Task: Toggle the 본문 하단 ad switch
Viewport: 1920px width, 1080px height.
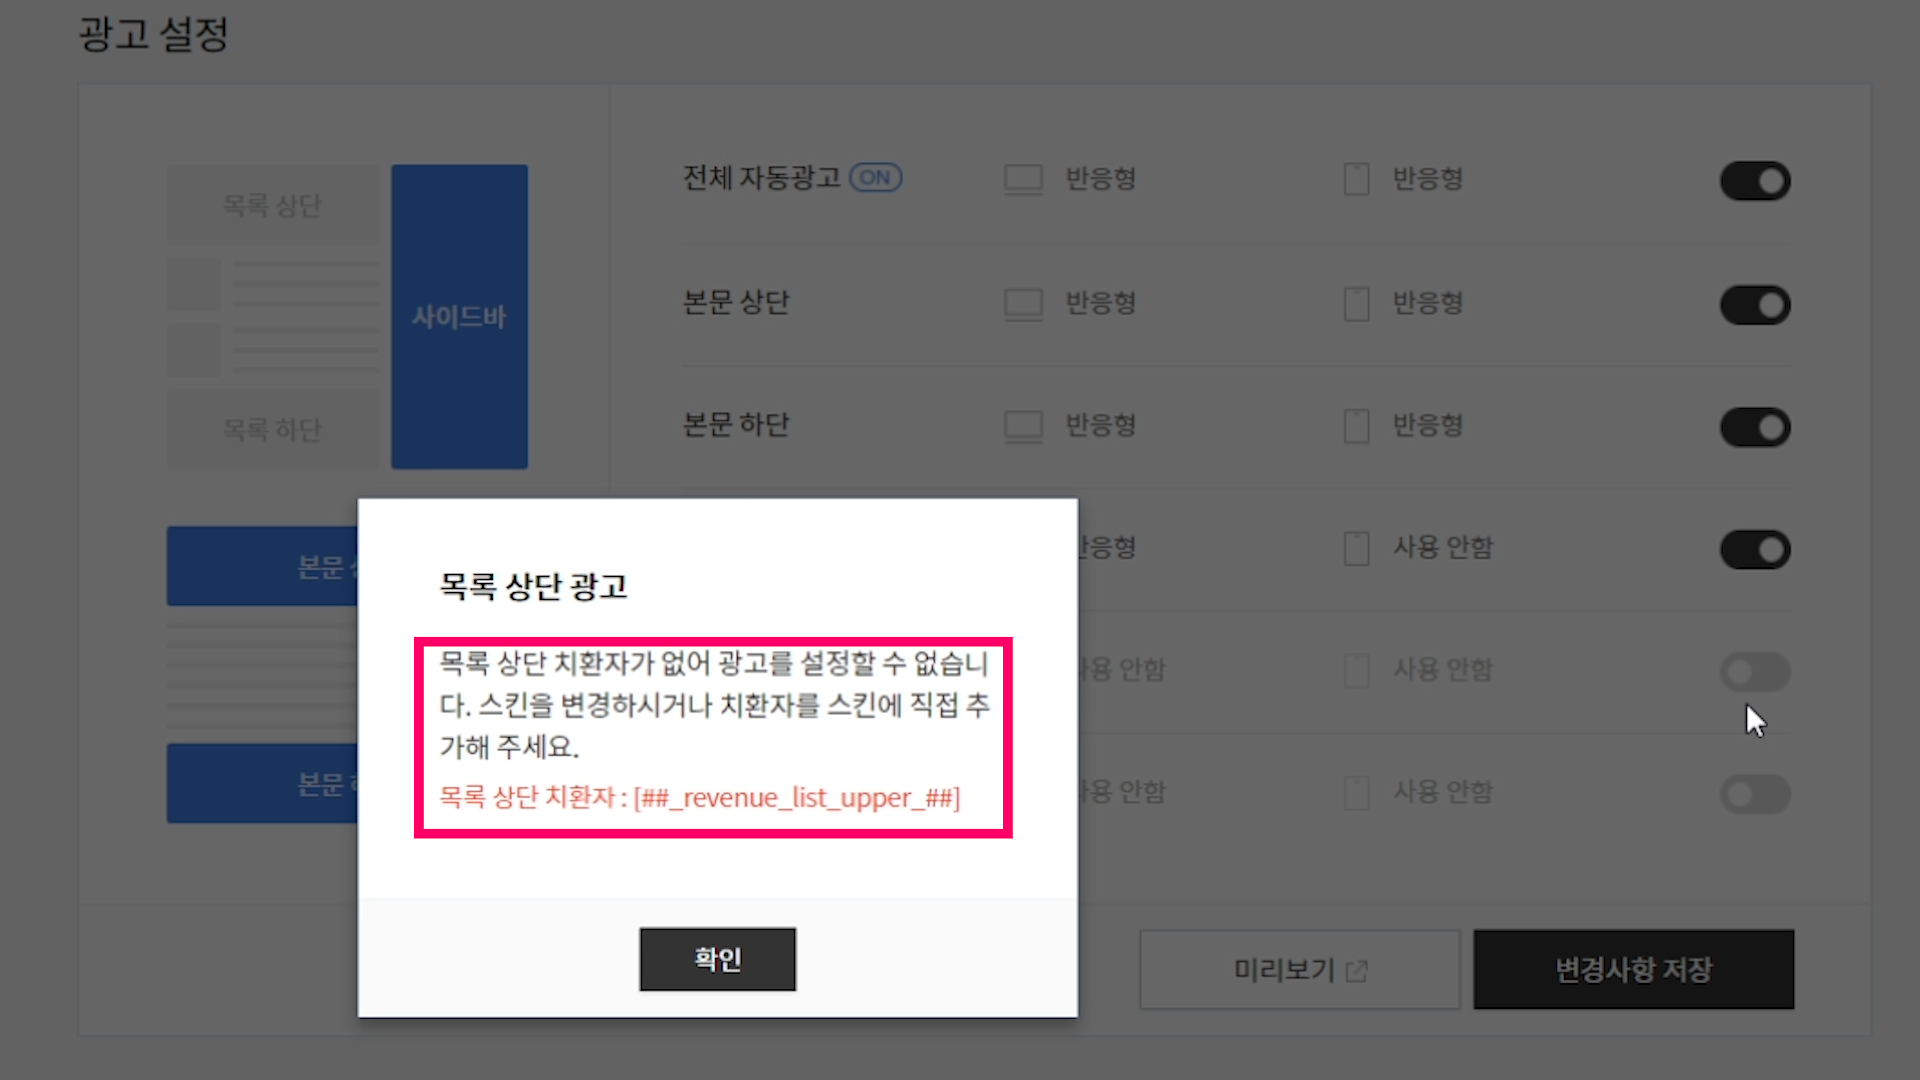Action: [x=1755, y=428]
